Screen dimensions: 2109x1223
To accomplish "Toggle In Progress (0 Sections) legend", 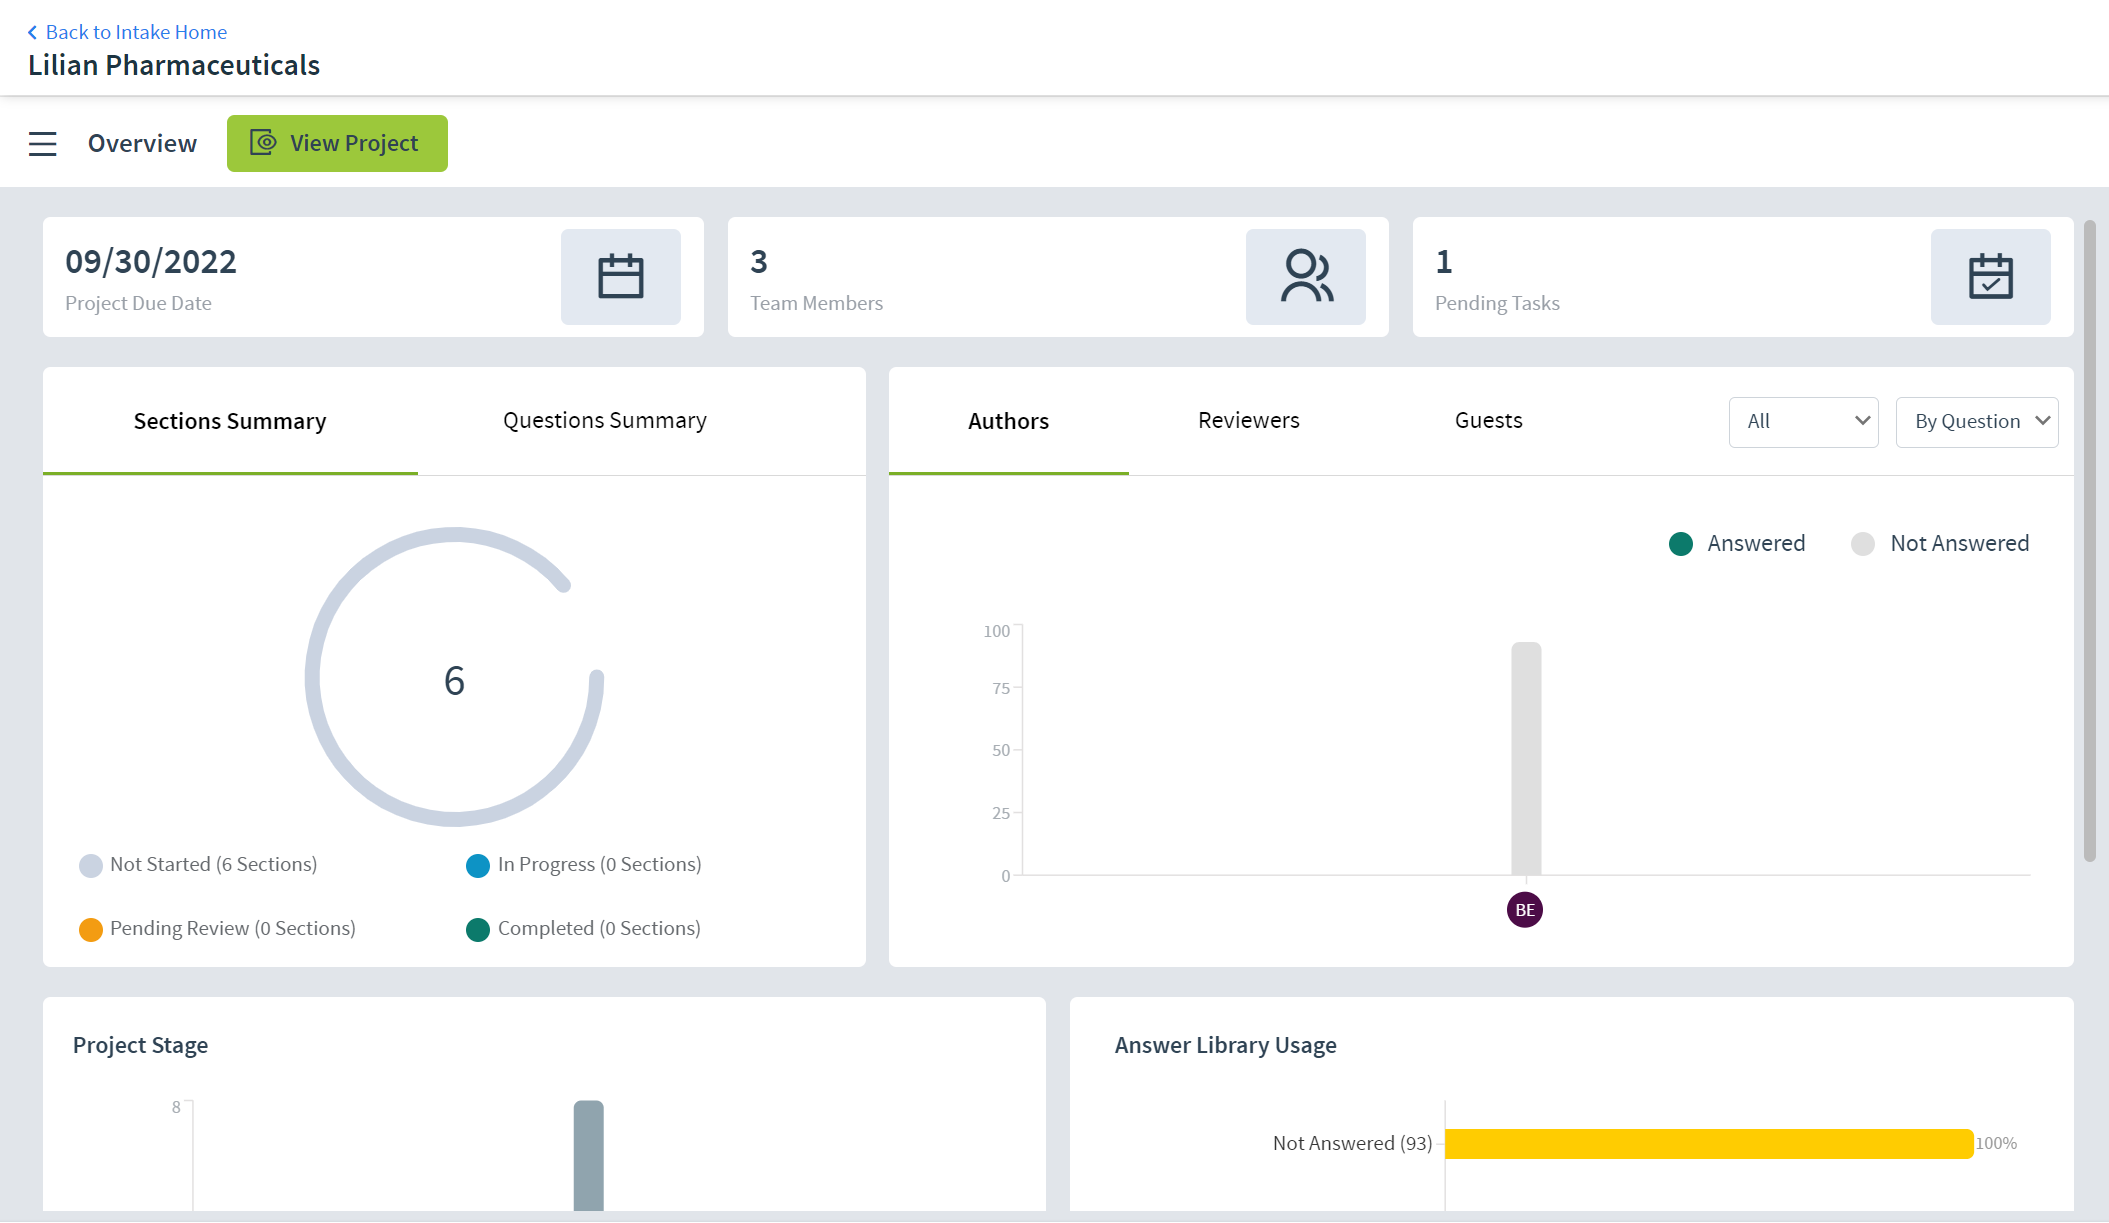I will 584,865.
